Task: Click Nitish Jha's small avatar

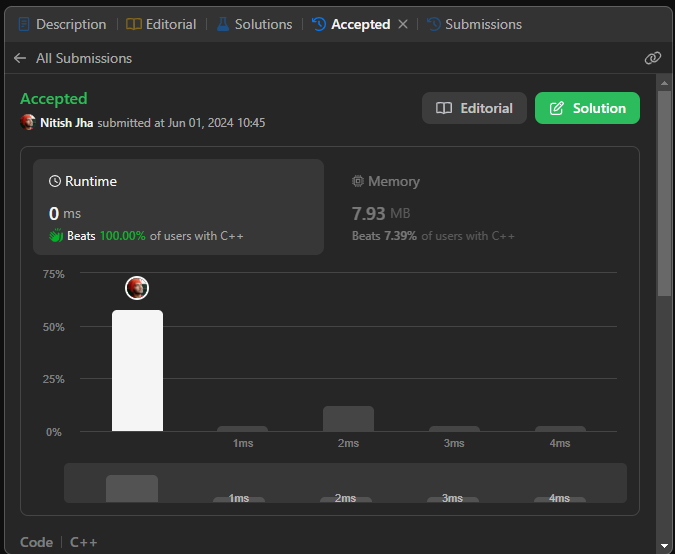Action: tap(28, 122)
